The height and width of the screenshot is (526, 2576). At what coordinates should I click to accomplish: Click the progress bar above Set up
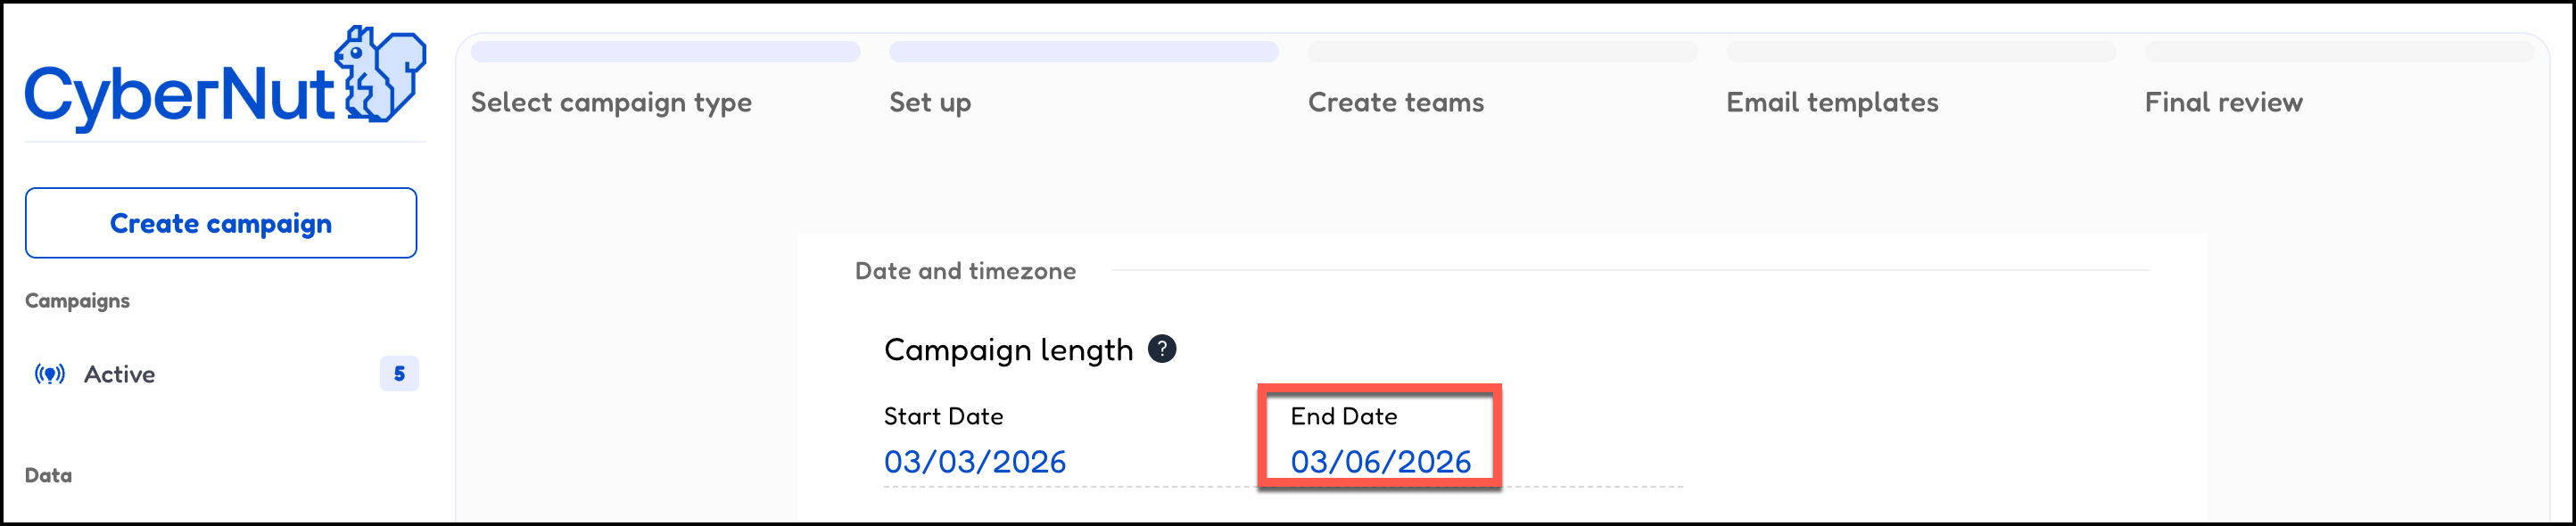click(1083, 52)
